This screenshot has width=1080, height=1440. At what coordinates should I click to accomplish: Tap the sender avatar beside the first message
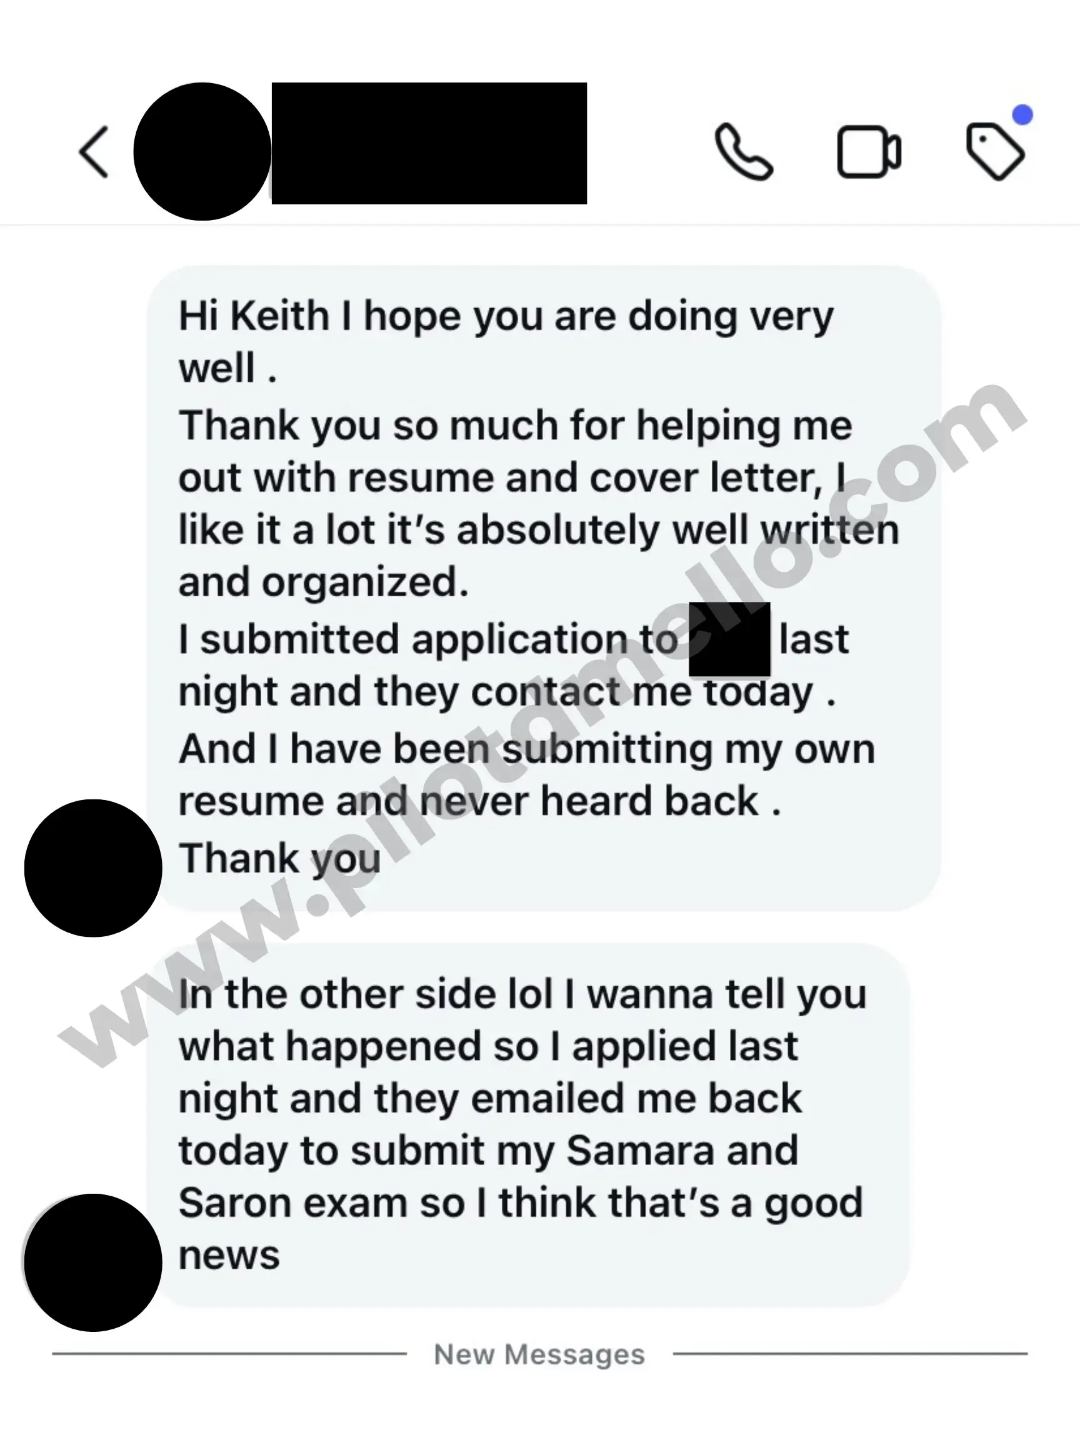(93, 868)
